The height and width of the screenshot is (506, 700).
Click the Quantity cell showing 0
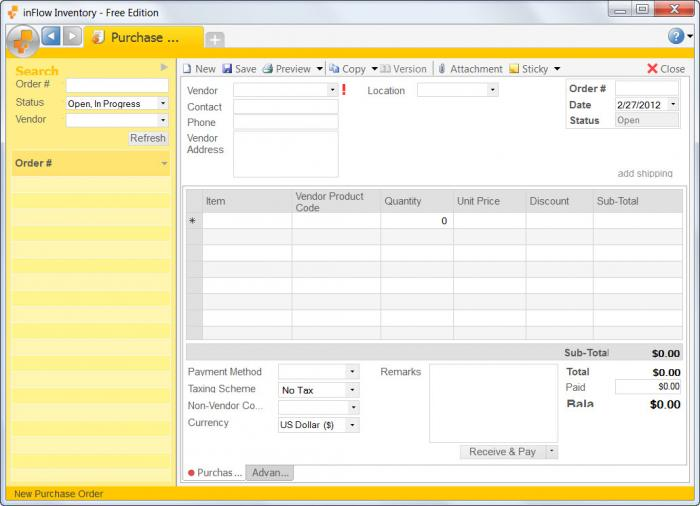[417, 221]
